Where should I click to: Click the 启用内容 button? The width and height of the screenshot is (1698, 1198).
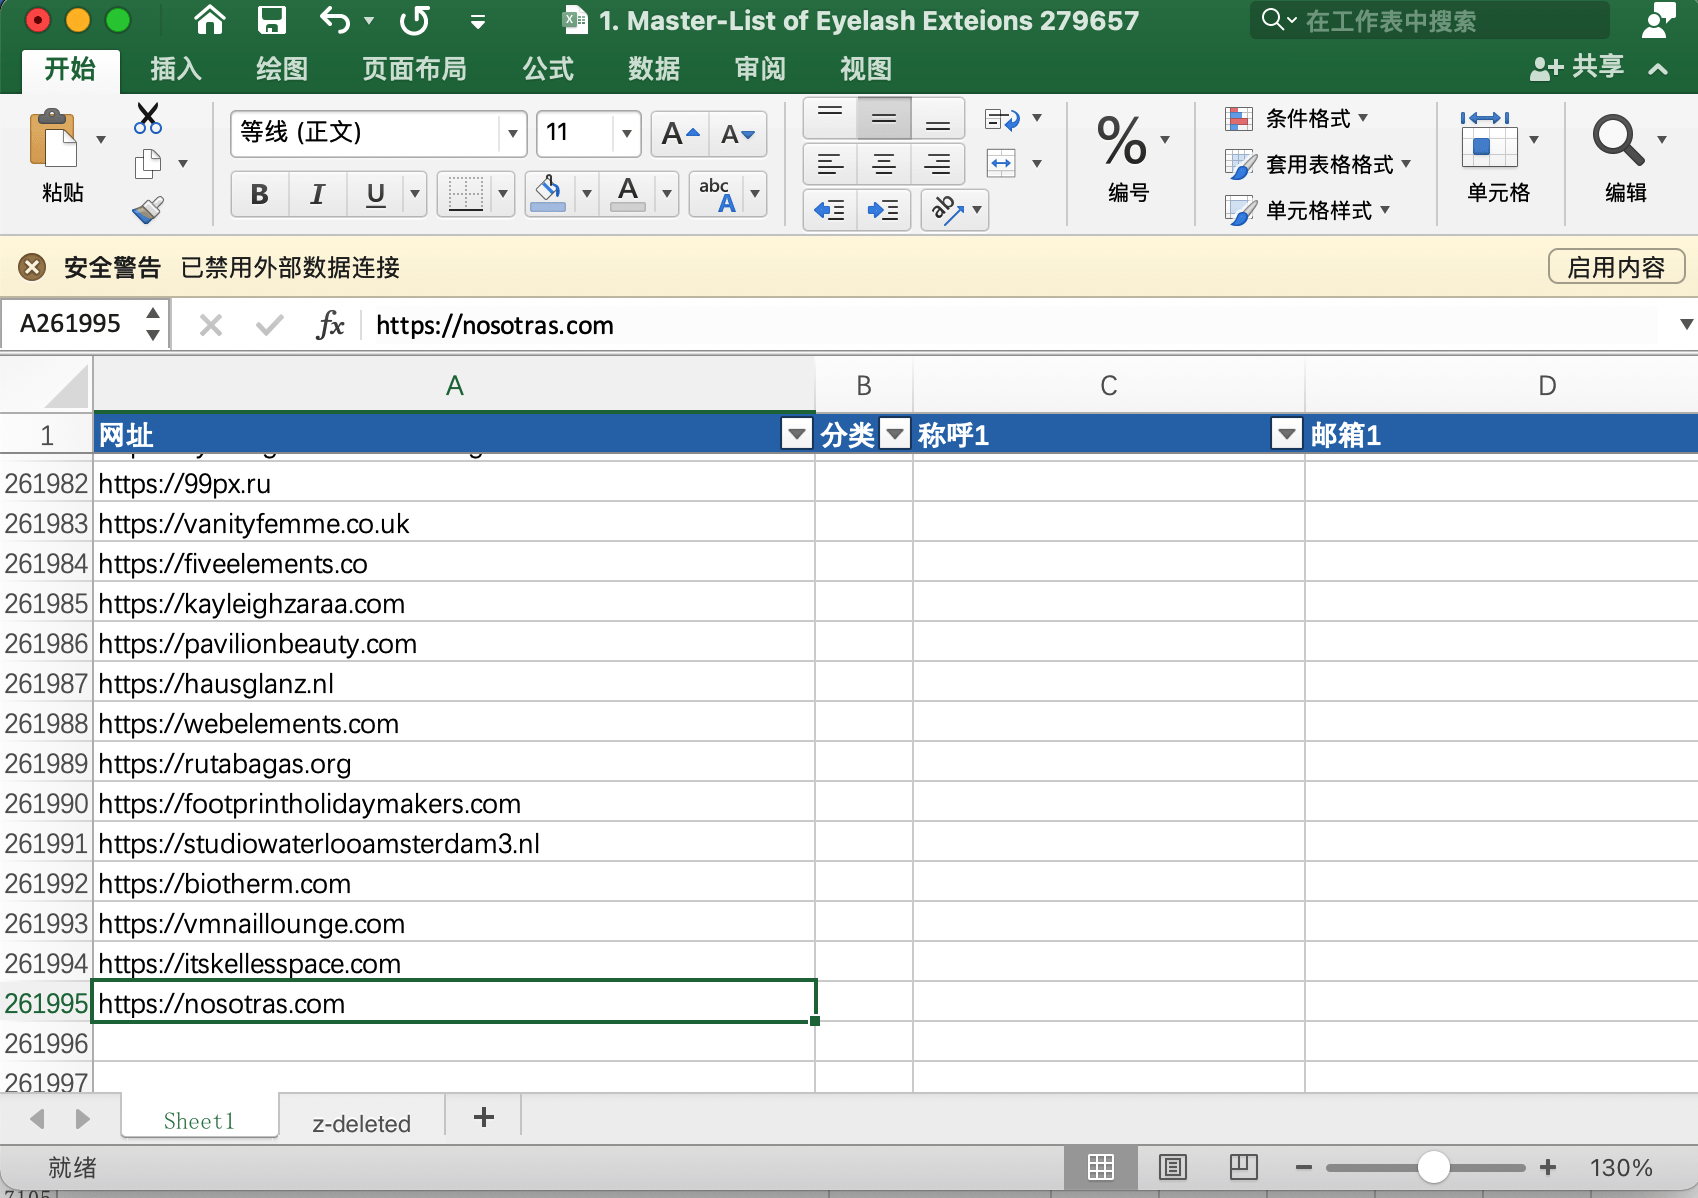point(1615,267)
